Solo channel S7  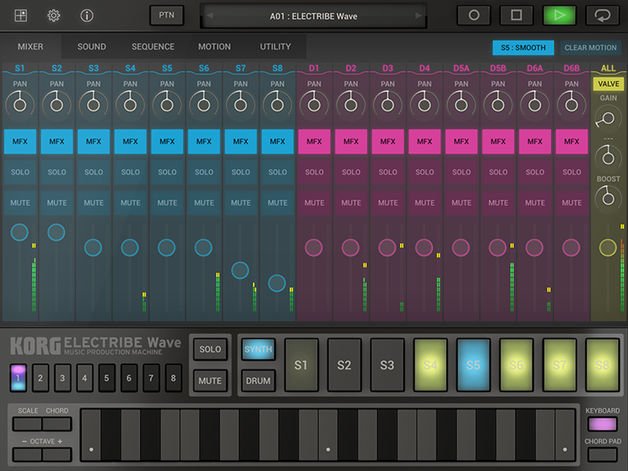coord(241,172)
